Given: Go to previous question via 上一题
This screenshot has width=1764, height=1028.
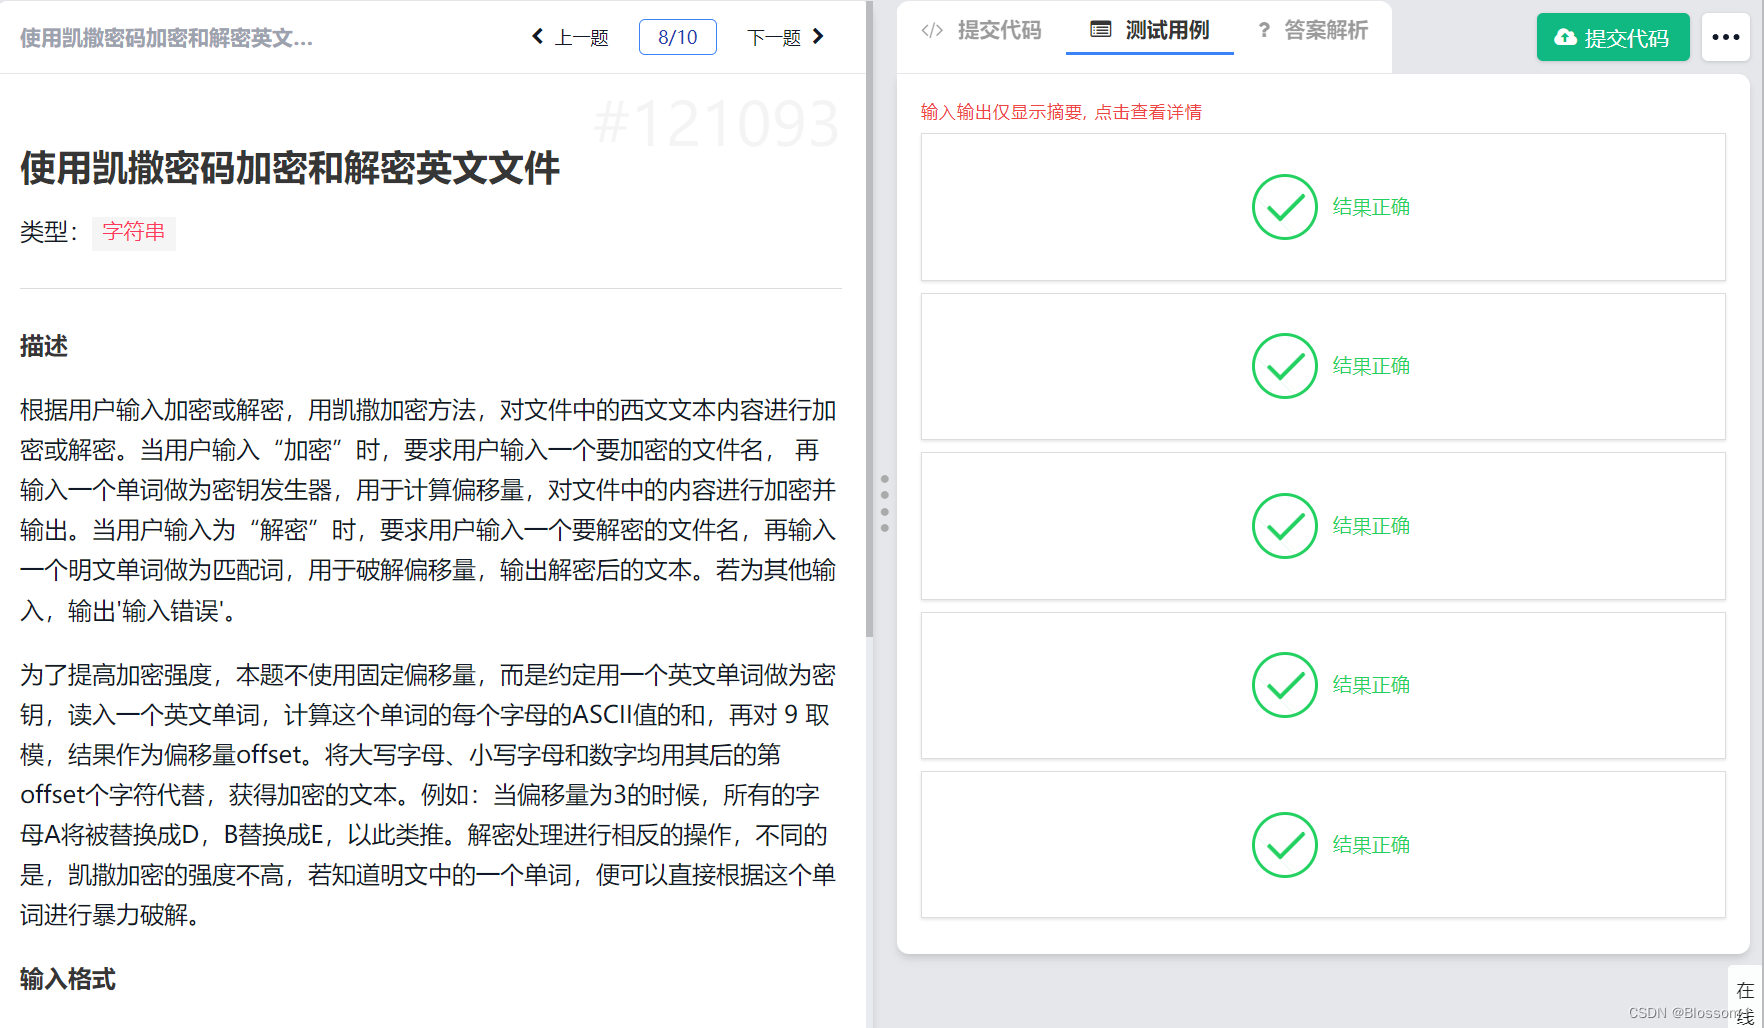Looking at the screenshot, I should coord(583,36).
